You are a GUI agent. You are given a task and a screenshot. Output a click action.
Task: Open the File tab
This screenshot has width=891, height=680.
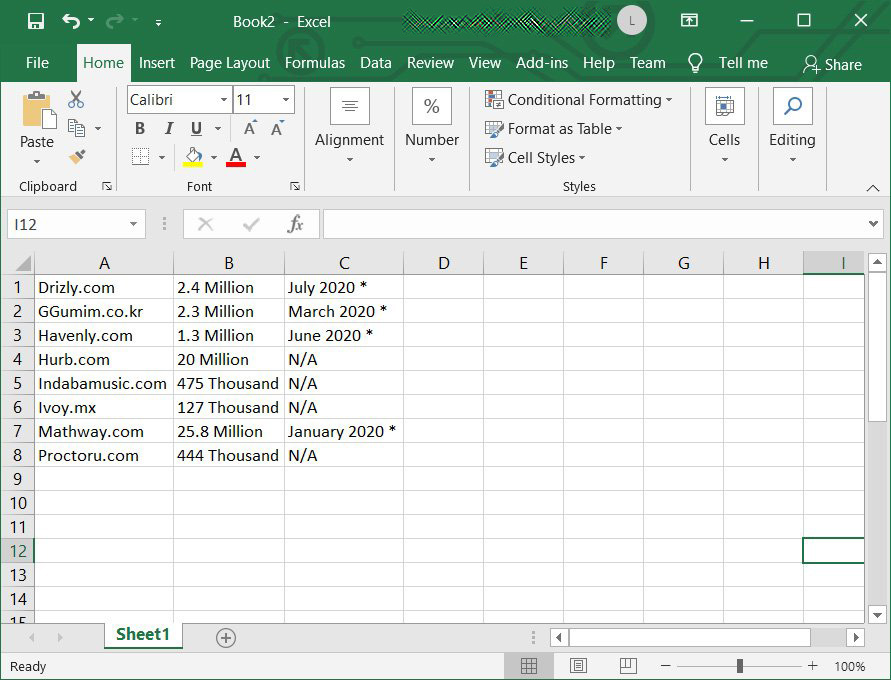[x=38, y=62]
